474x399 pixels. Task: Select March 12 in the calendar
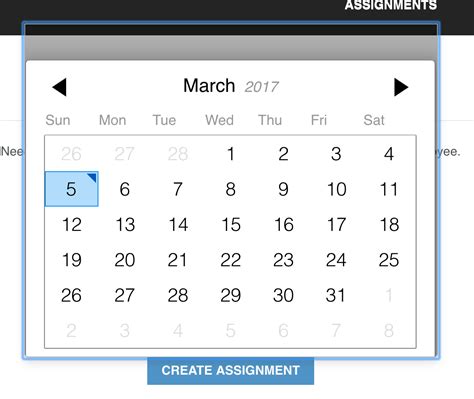click(x=71, y=224)
